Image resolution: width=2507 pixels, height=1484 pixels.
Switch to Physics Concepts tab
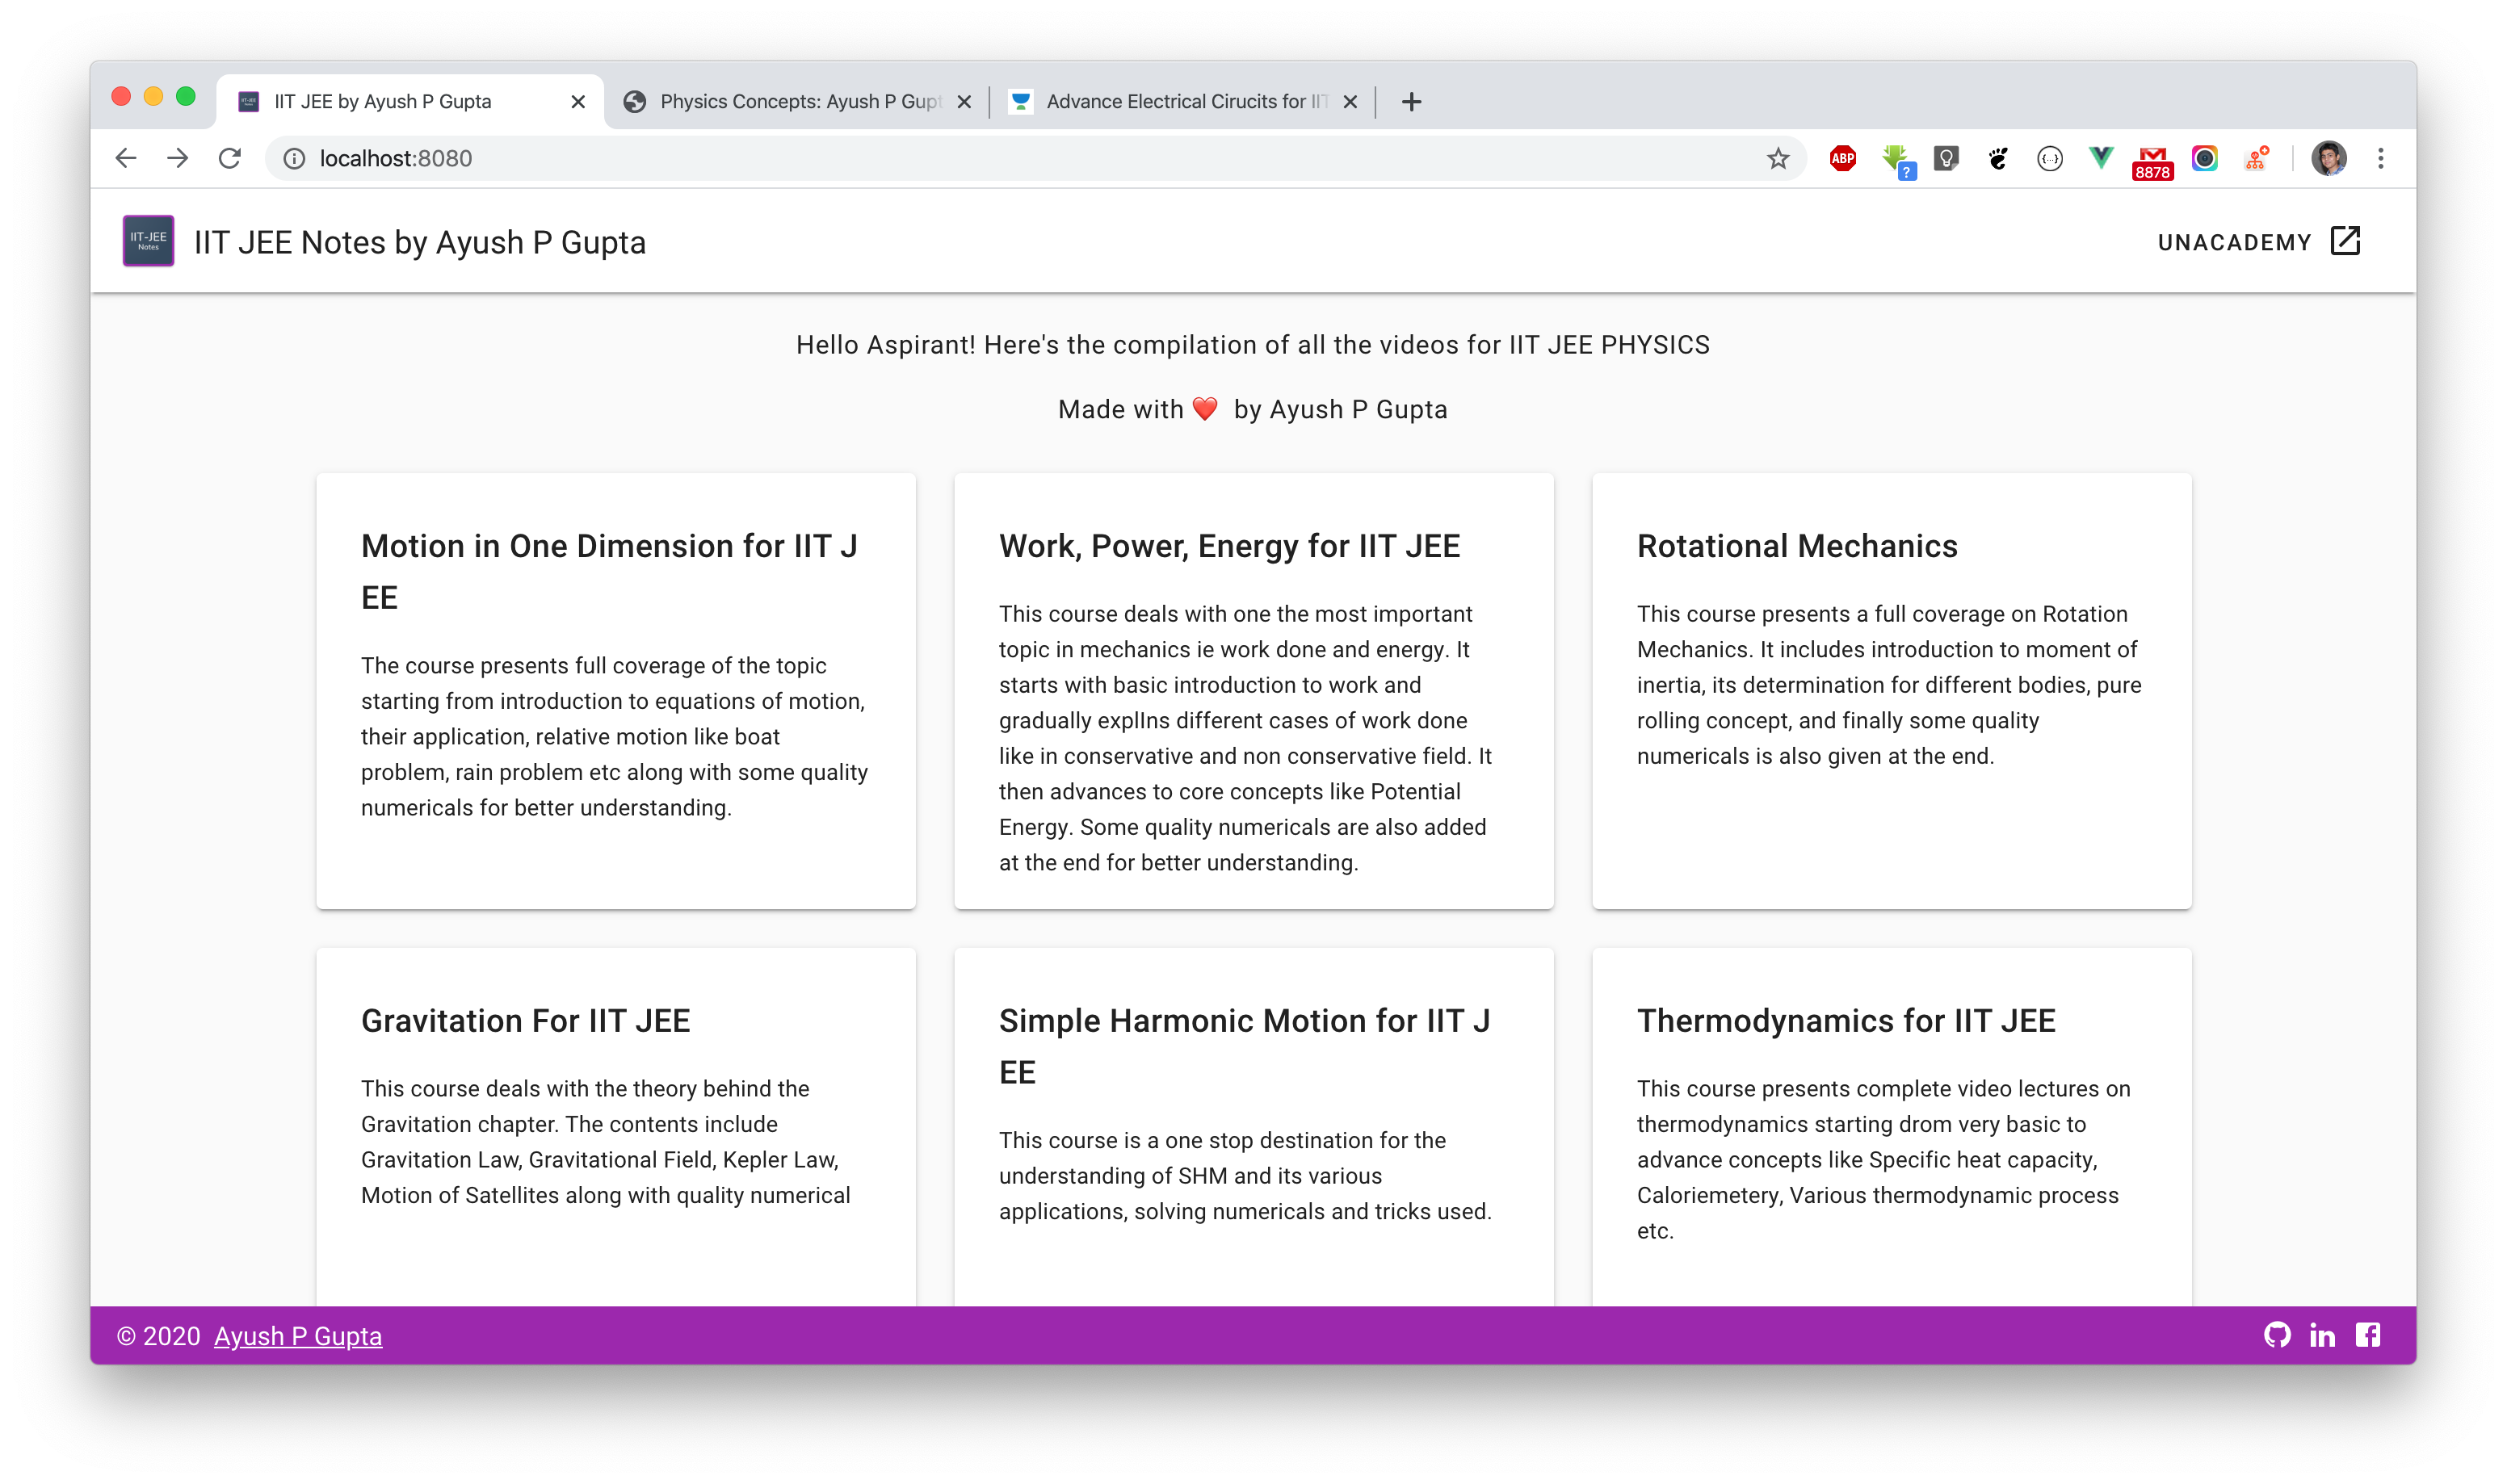(790, 101)
